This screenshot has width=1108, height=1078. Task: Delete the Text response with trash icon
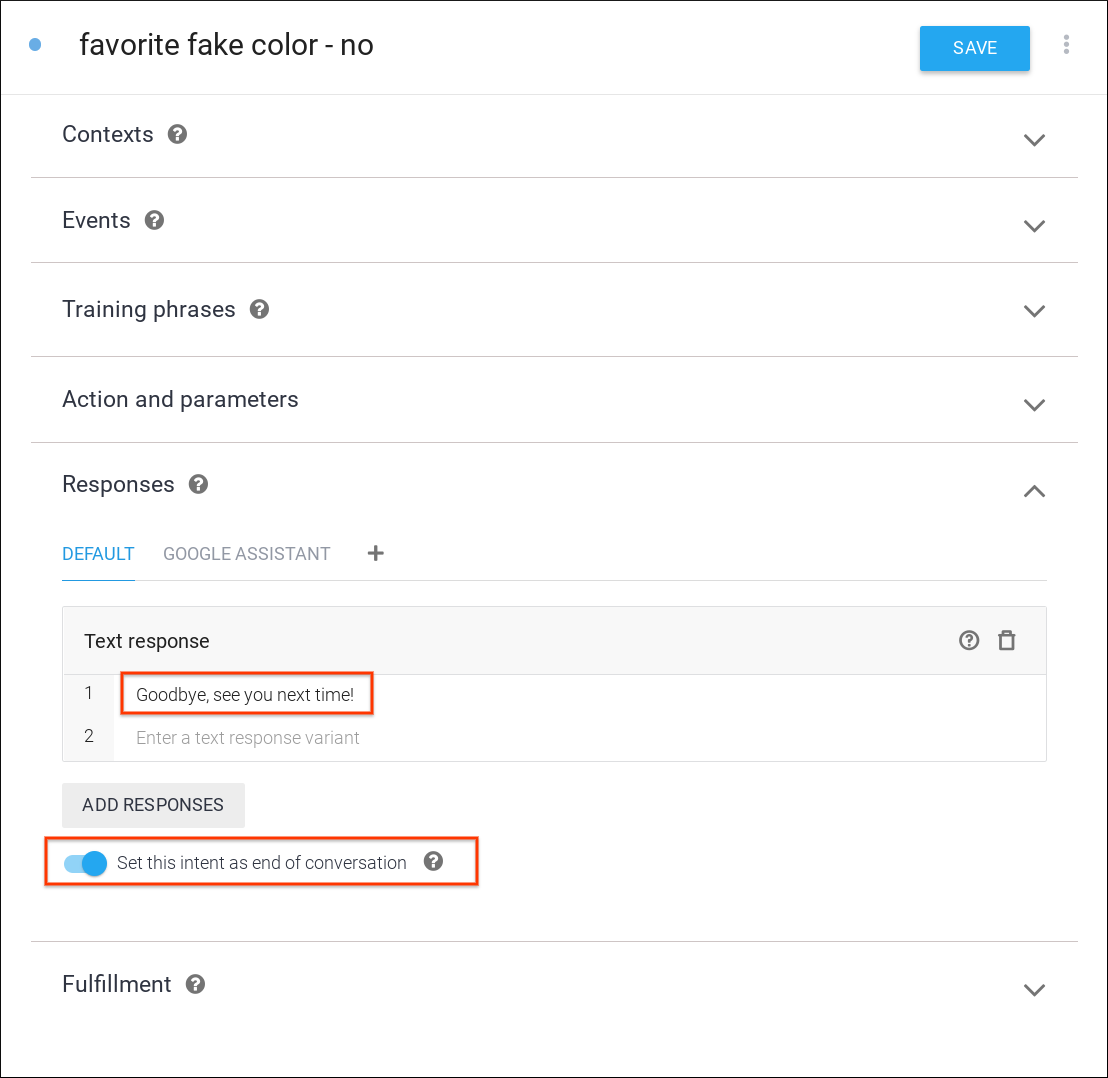(x=1007, y=641)
